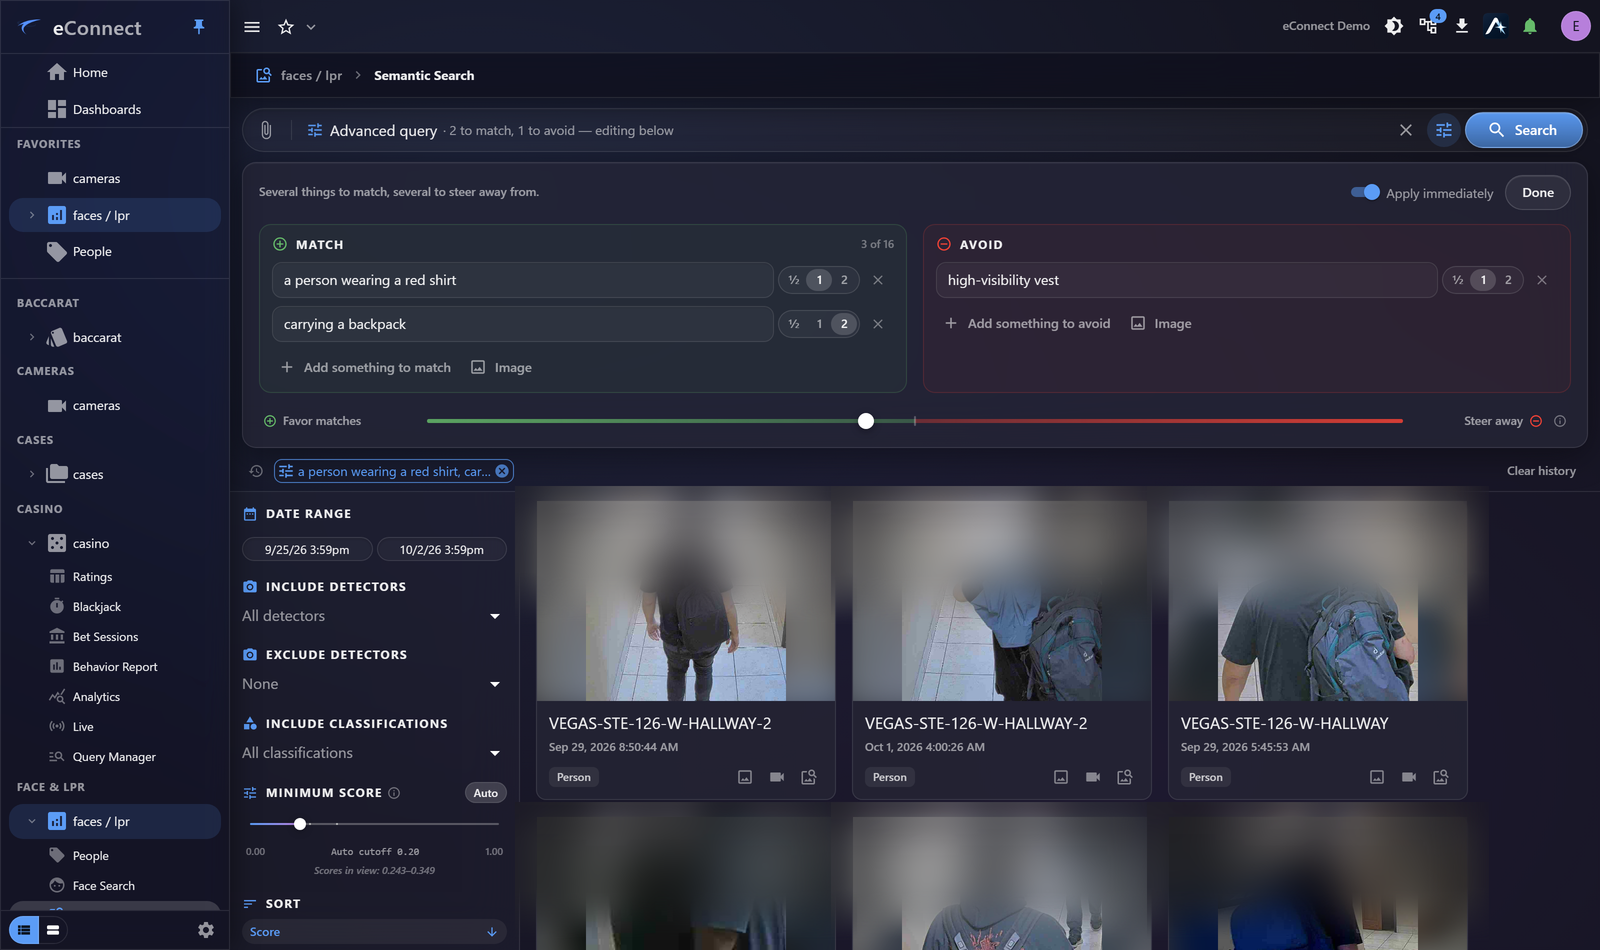Click the search history clock icon
This screenshot has height=950, width=1600.
click(256, 471)
